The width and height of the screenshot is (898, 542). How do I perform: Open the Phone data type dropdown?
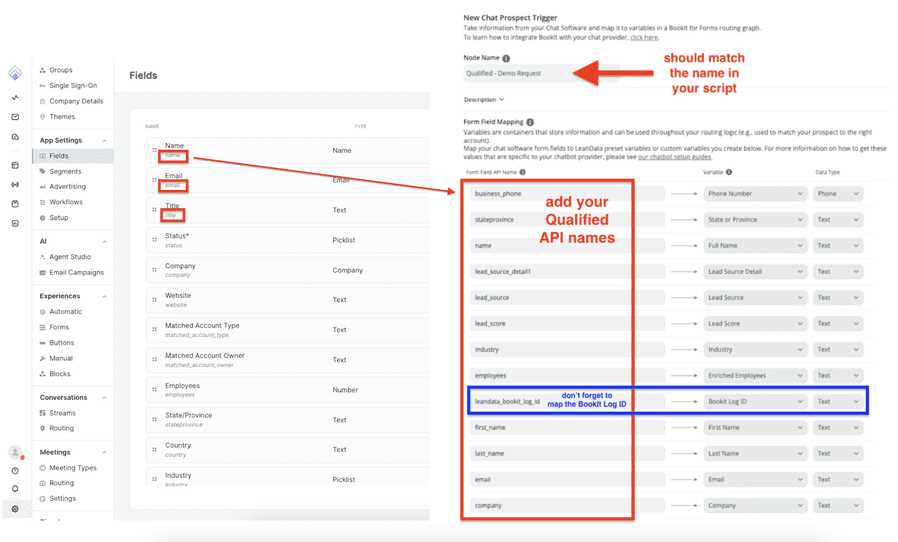pos(838,194)
